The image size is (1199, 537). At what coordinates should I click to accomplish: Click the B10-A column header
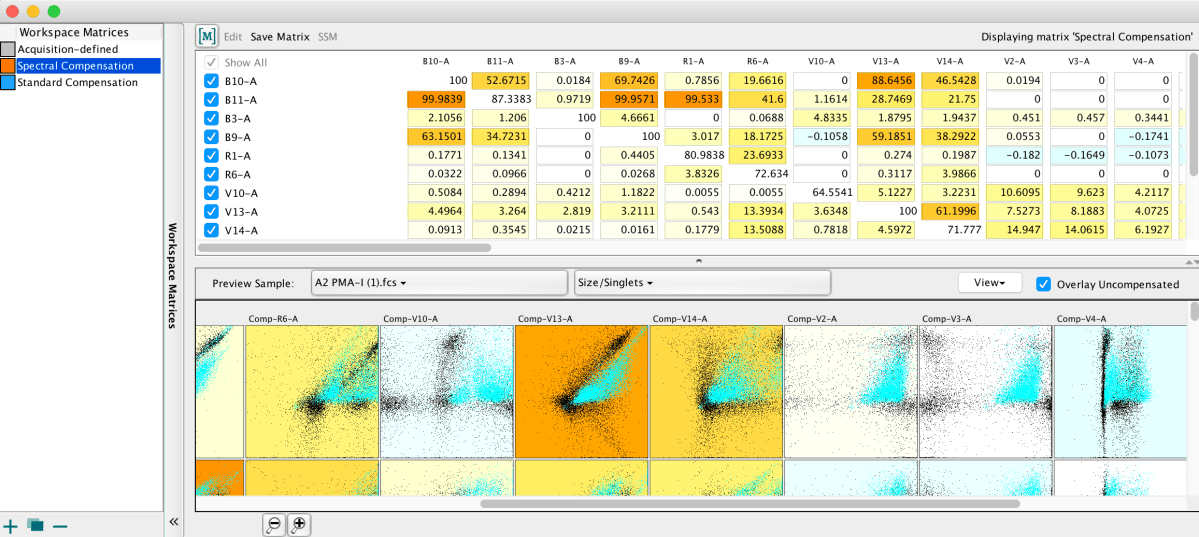(435, 61)
